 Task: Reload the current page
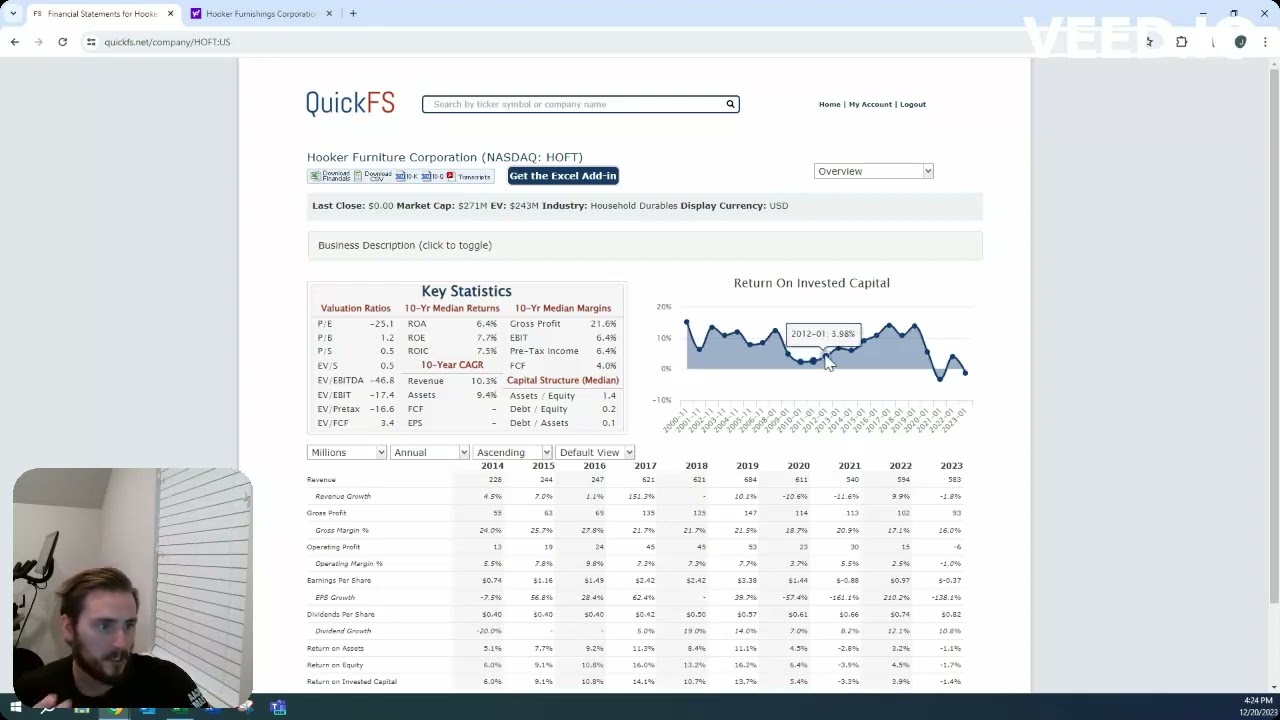pyautogui.click(x=62, y=42)
